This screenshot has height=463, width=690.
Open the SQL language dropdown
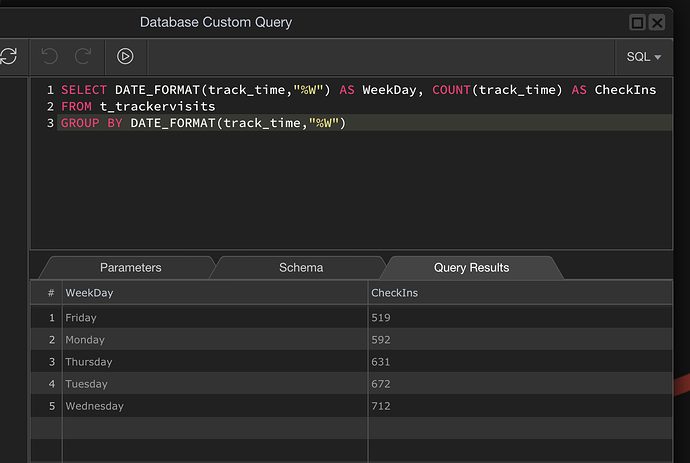(x=643, y=57)
